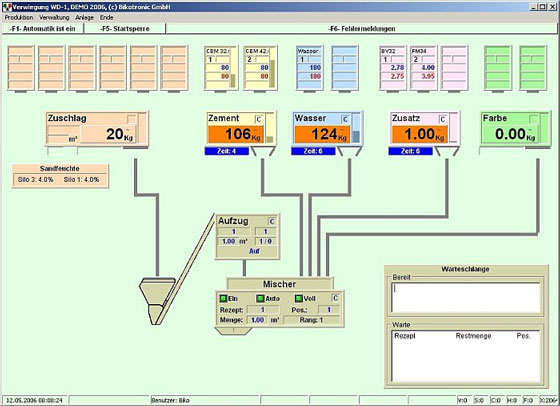Image resolution: width=560 pixels, height=406 pixels.
Task: Open the Anlage menu
Action: pyautogui.click(x=84, y=17)
